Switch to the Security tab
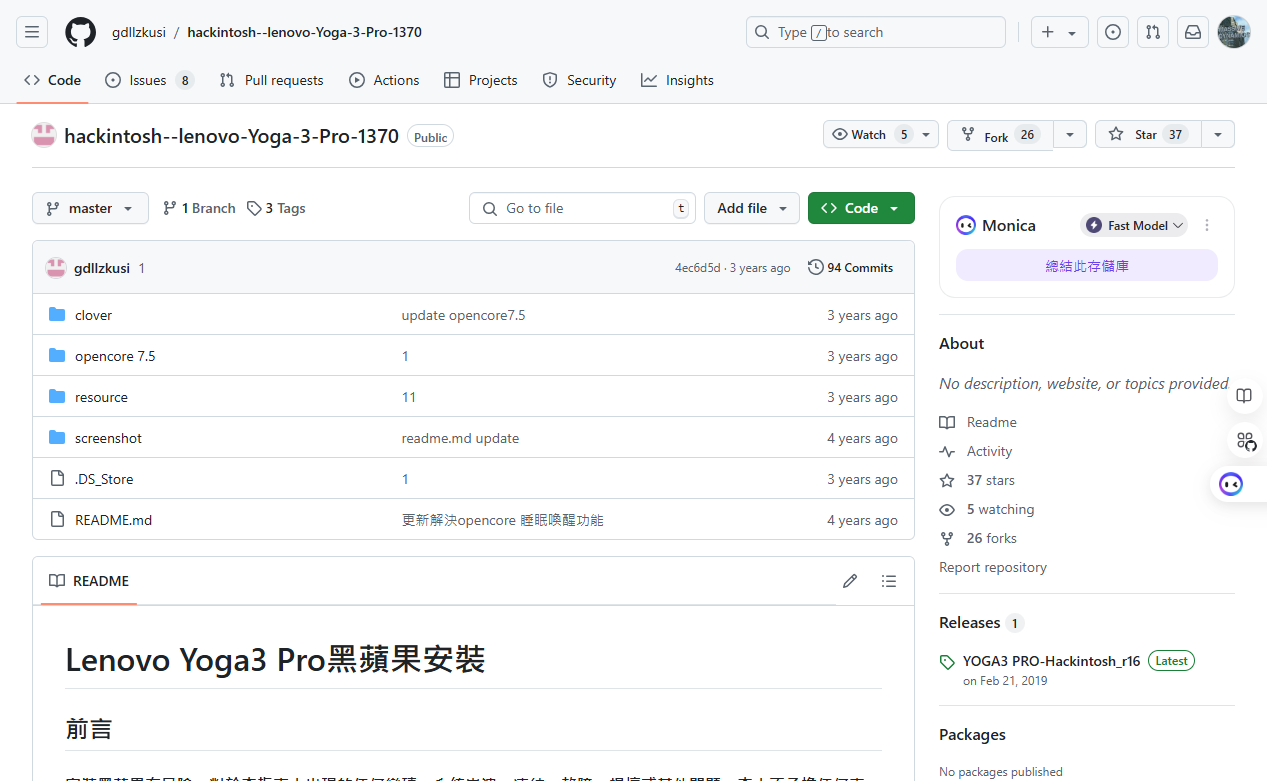Screen dimensions: 1267x781 click(x=579, y=80)
